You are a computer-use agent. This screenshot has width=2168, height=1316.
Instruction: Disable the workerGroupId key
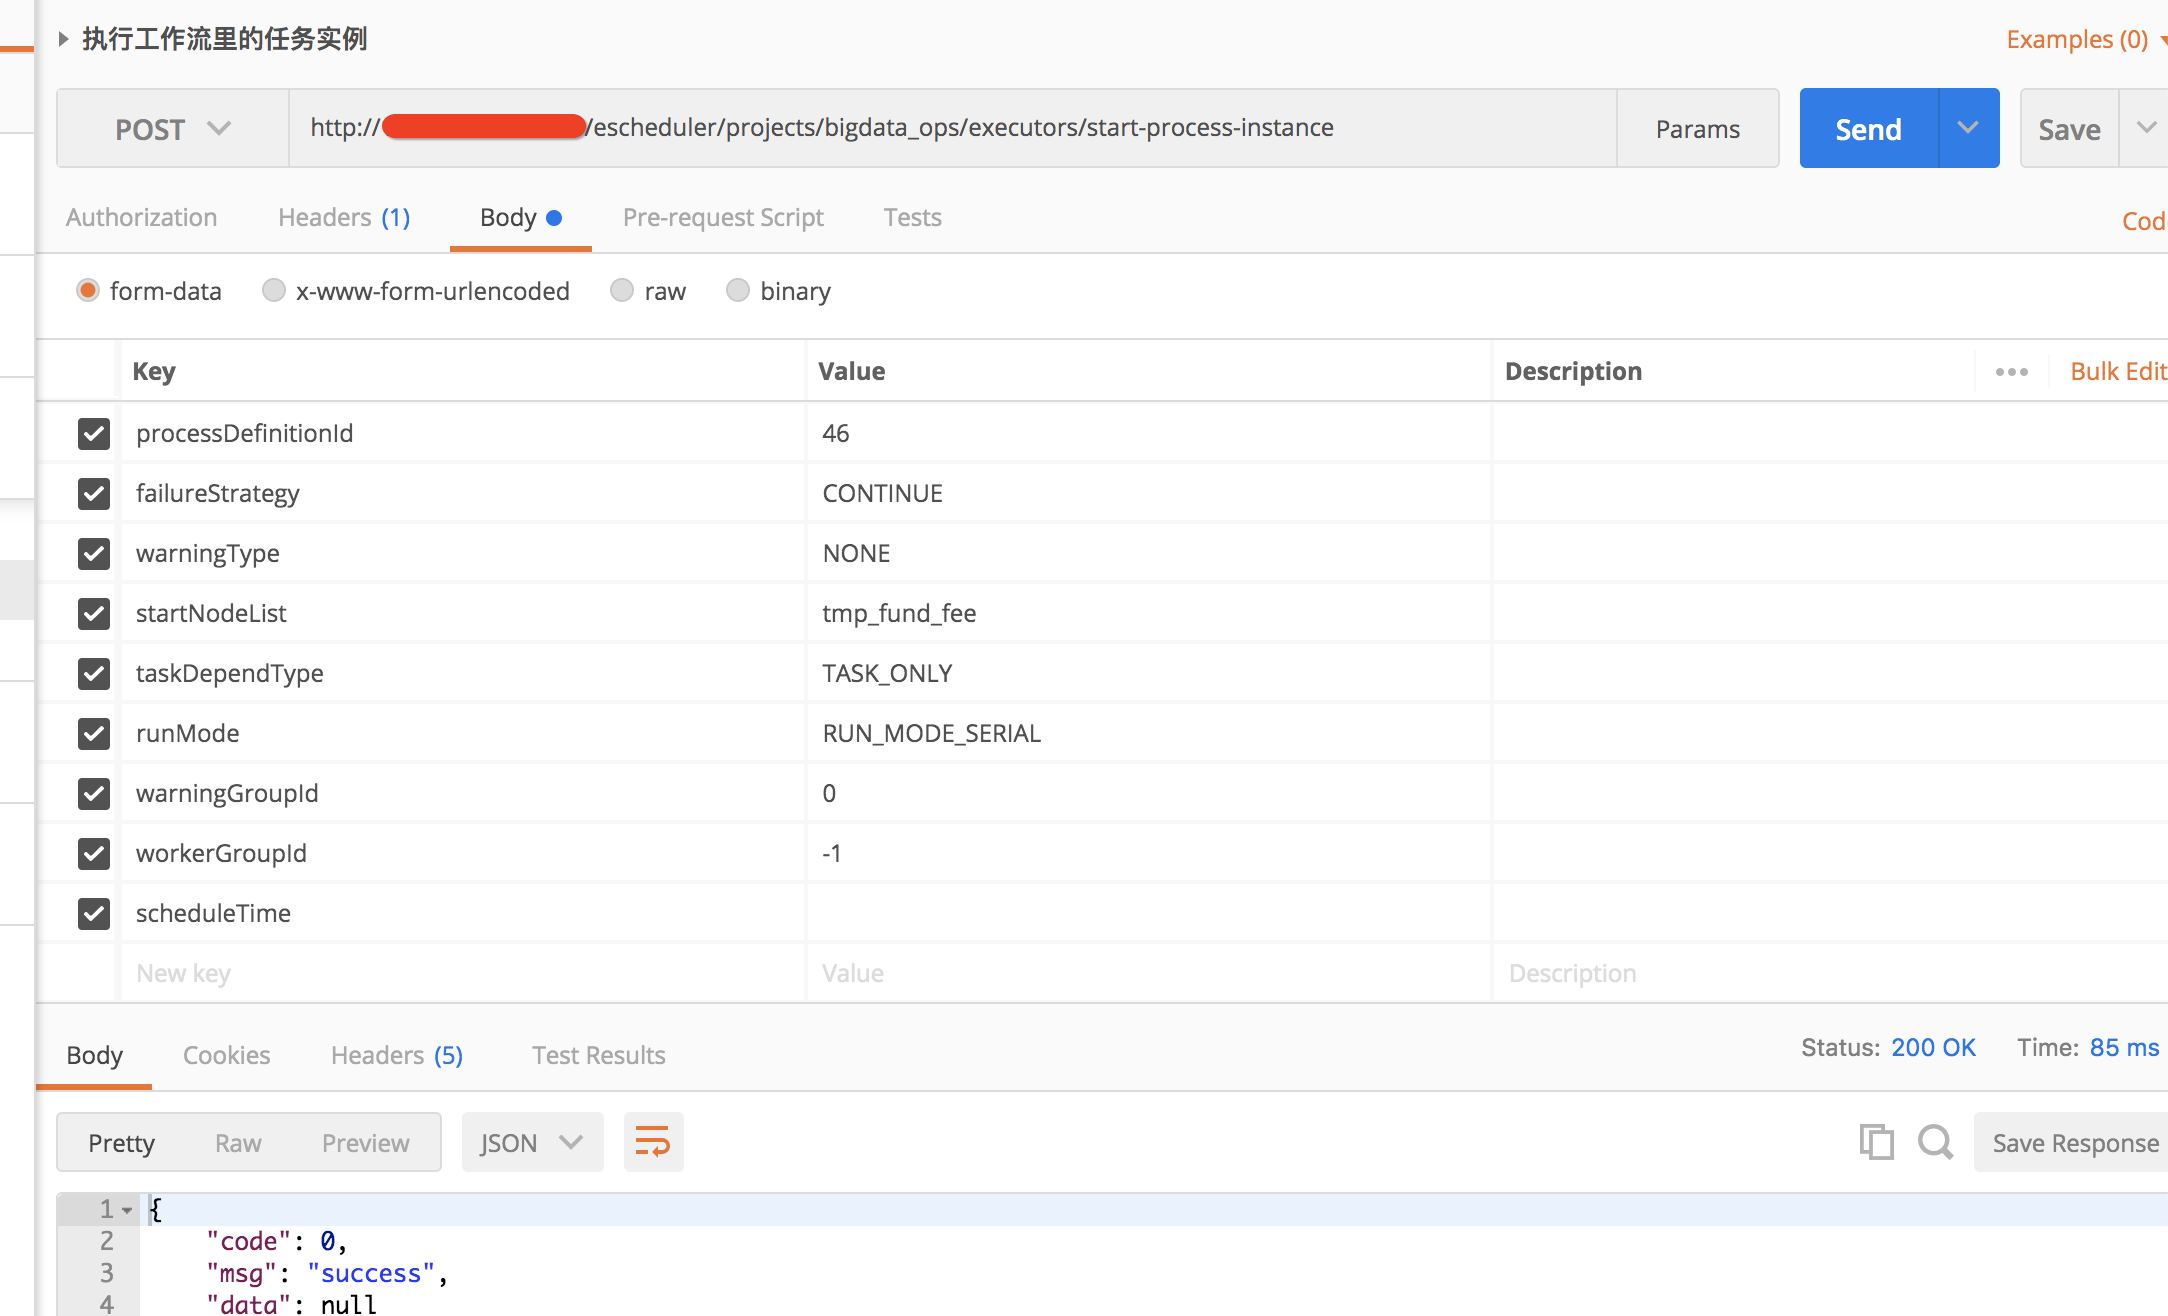click(x=94, y=853)
